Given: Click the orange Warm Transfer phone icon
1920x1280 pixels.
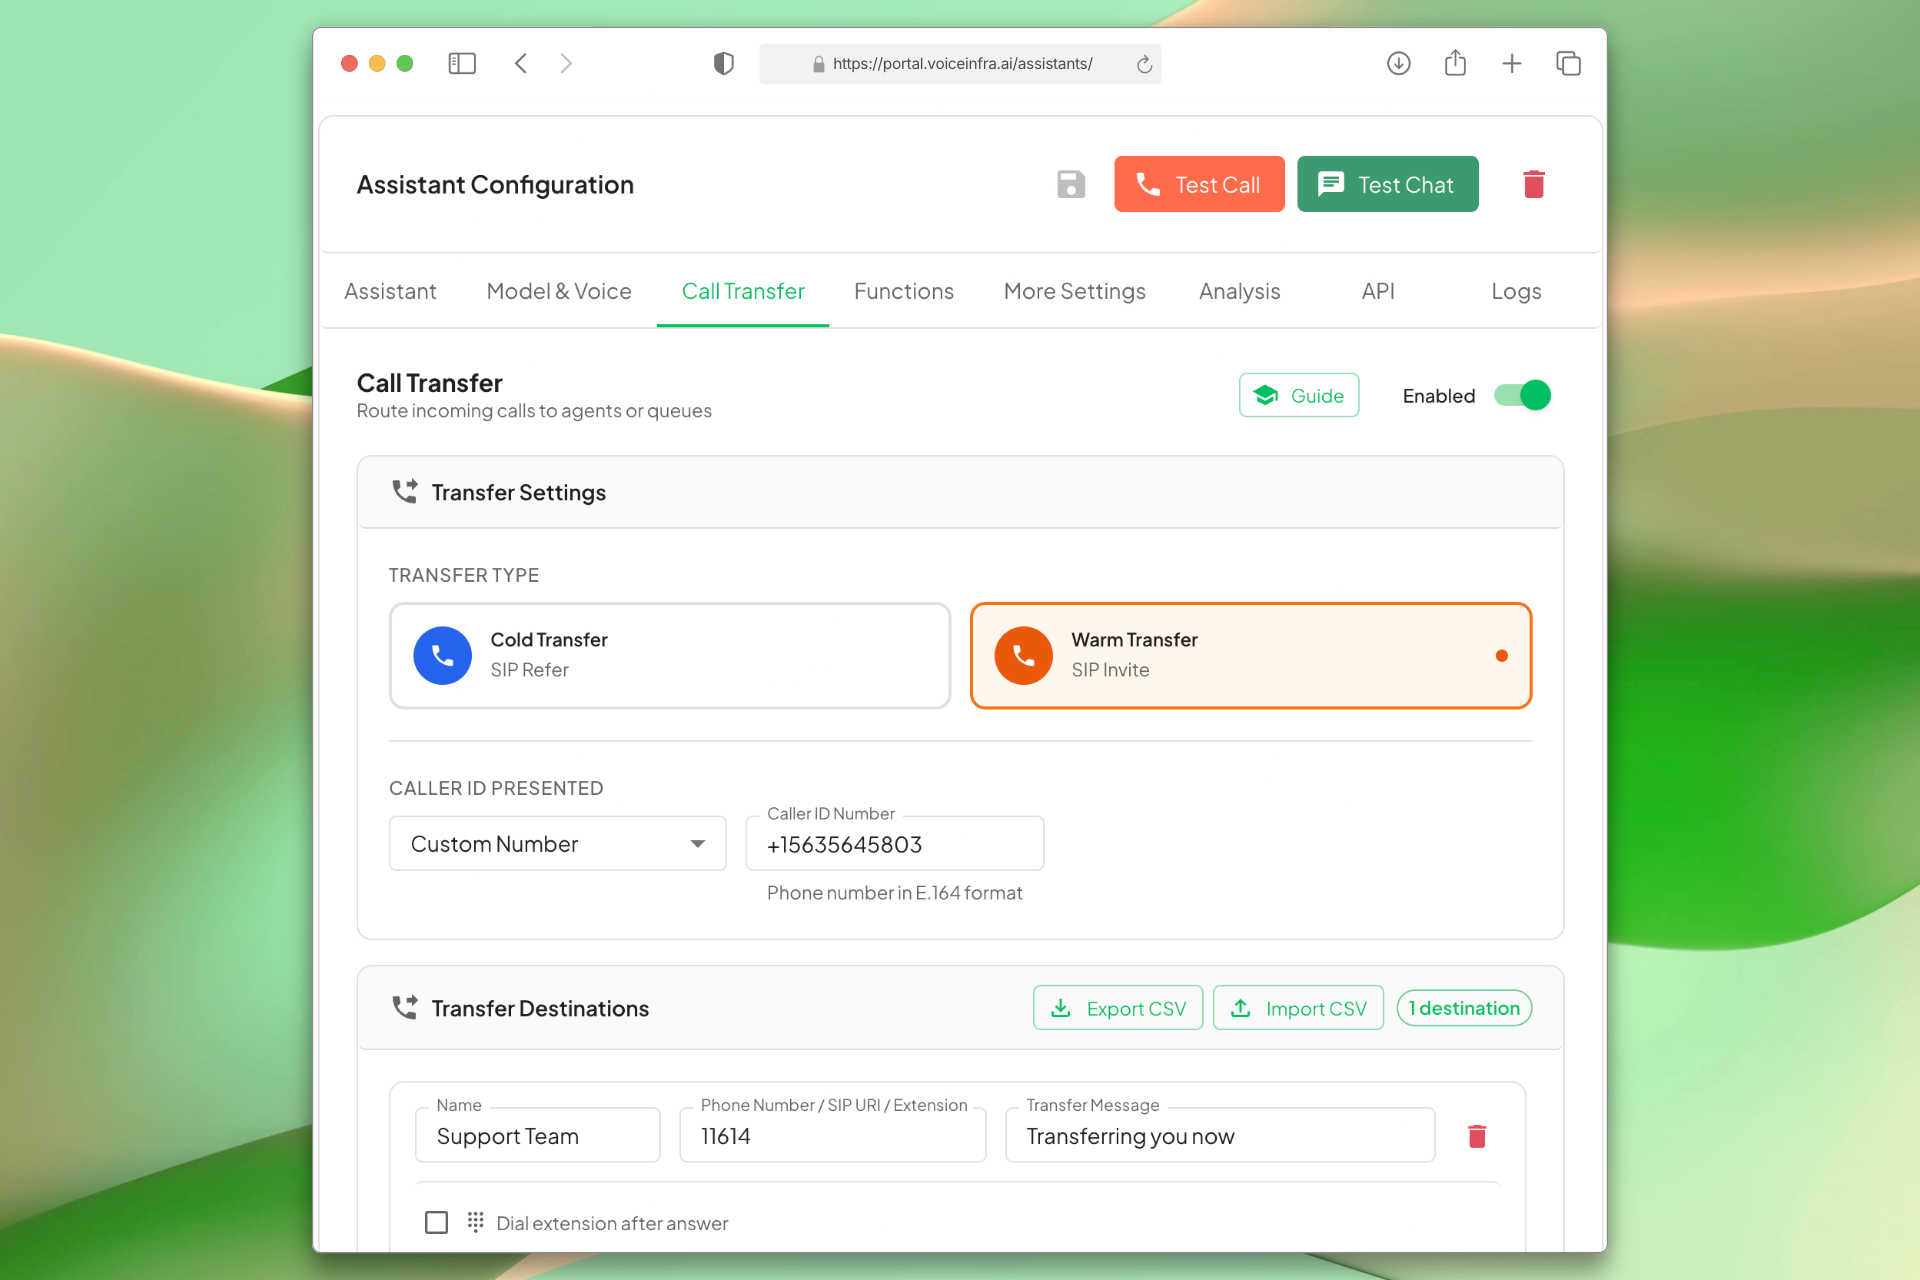Looking at the screenshot, I should (x=1023, y=656).
